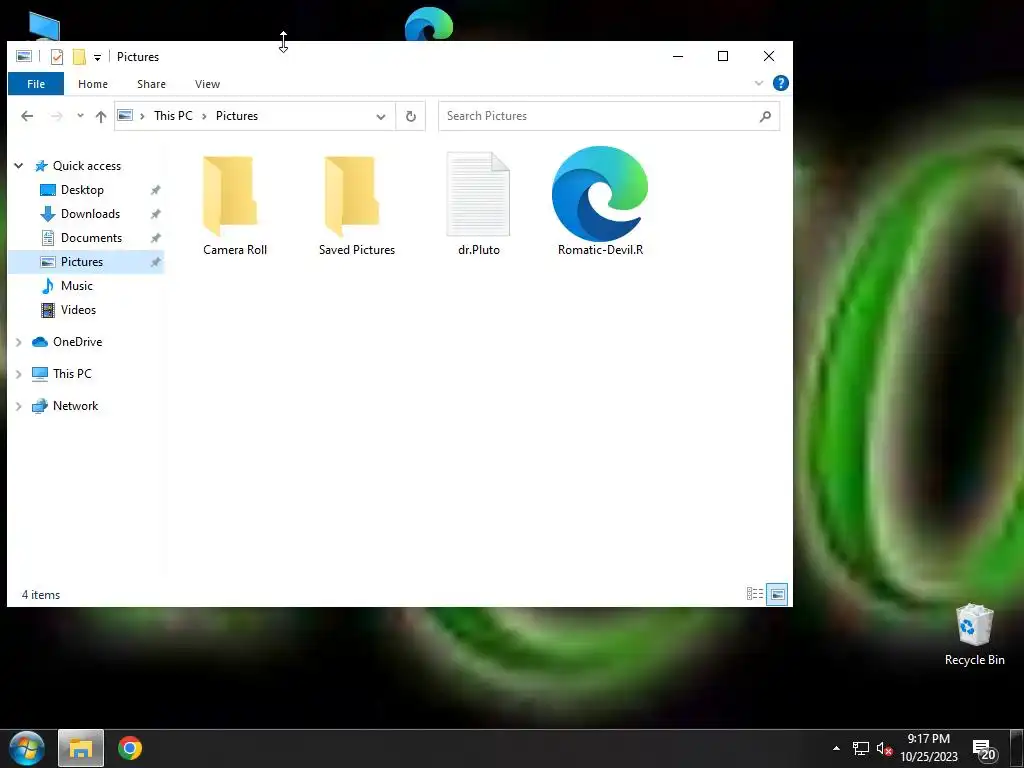
Task: Click the Show desktop strip on taskbar
Action: [x=1017, y=748]
